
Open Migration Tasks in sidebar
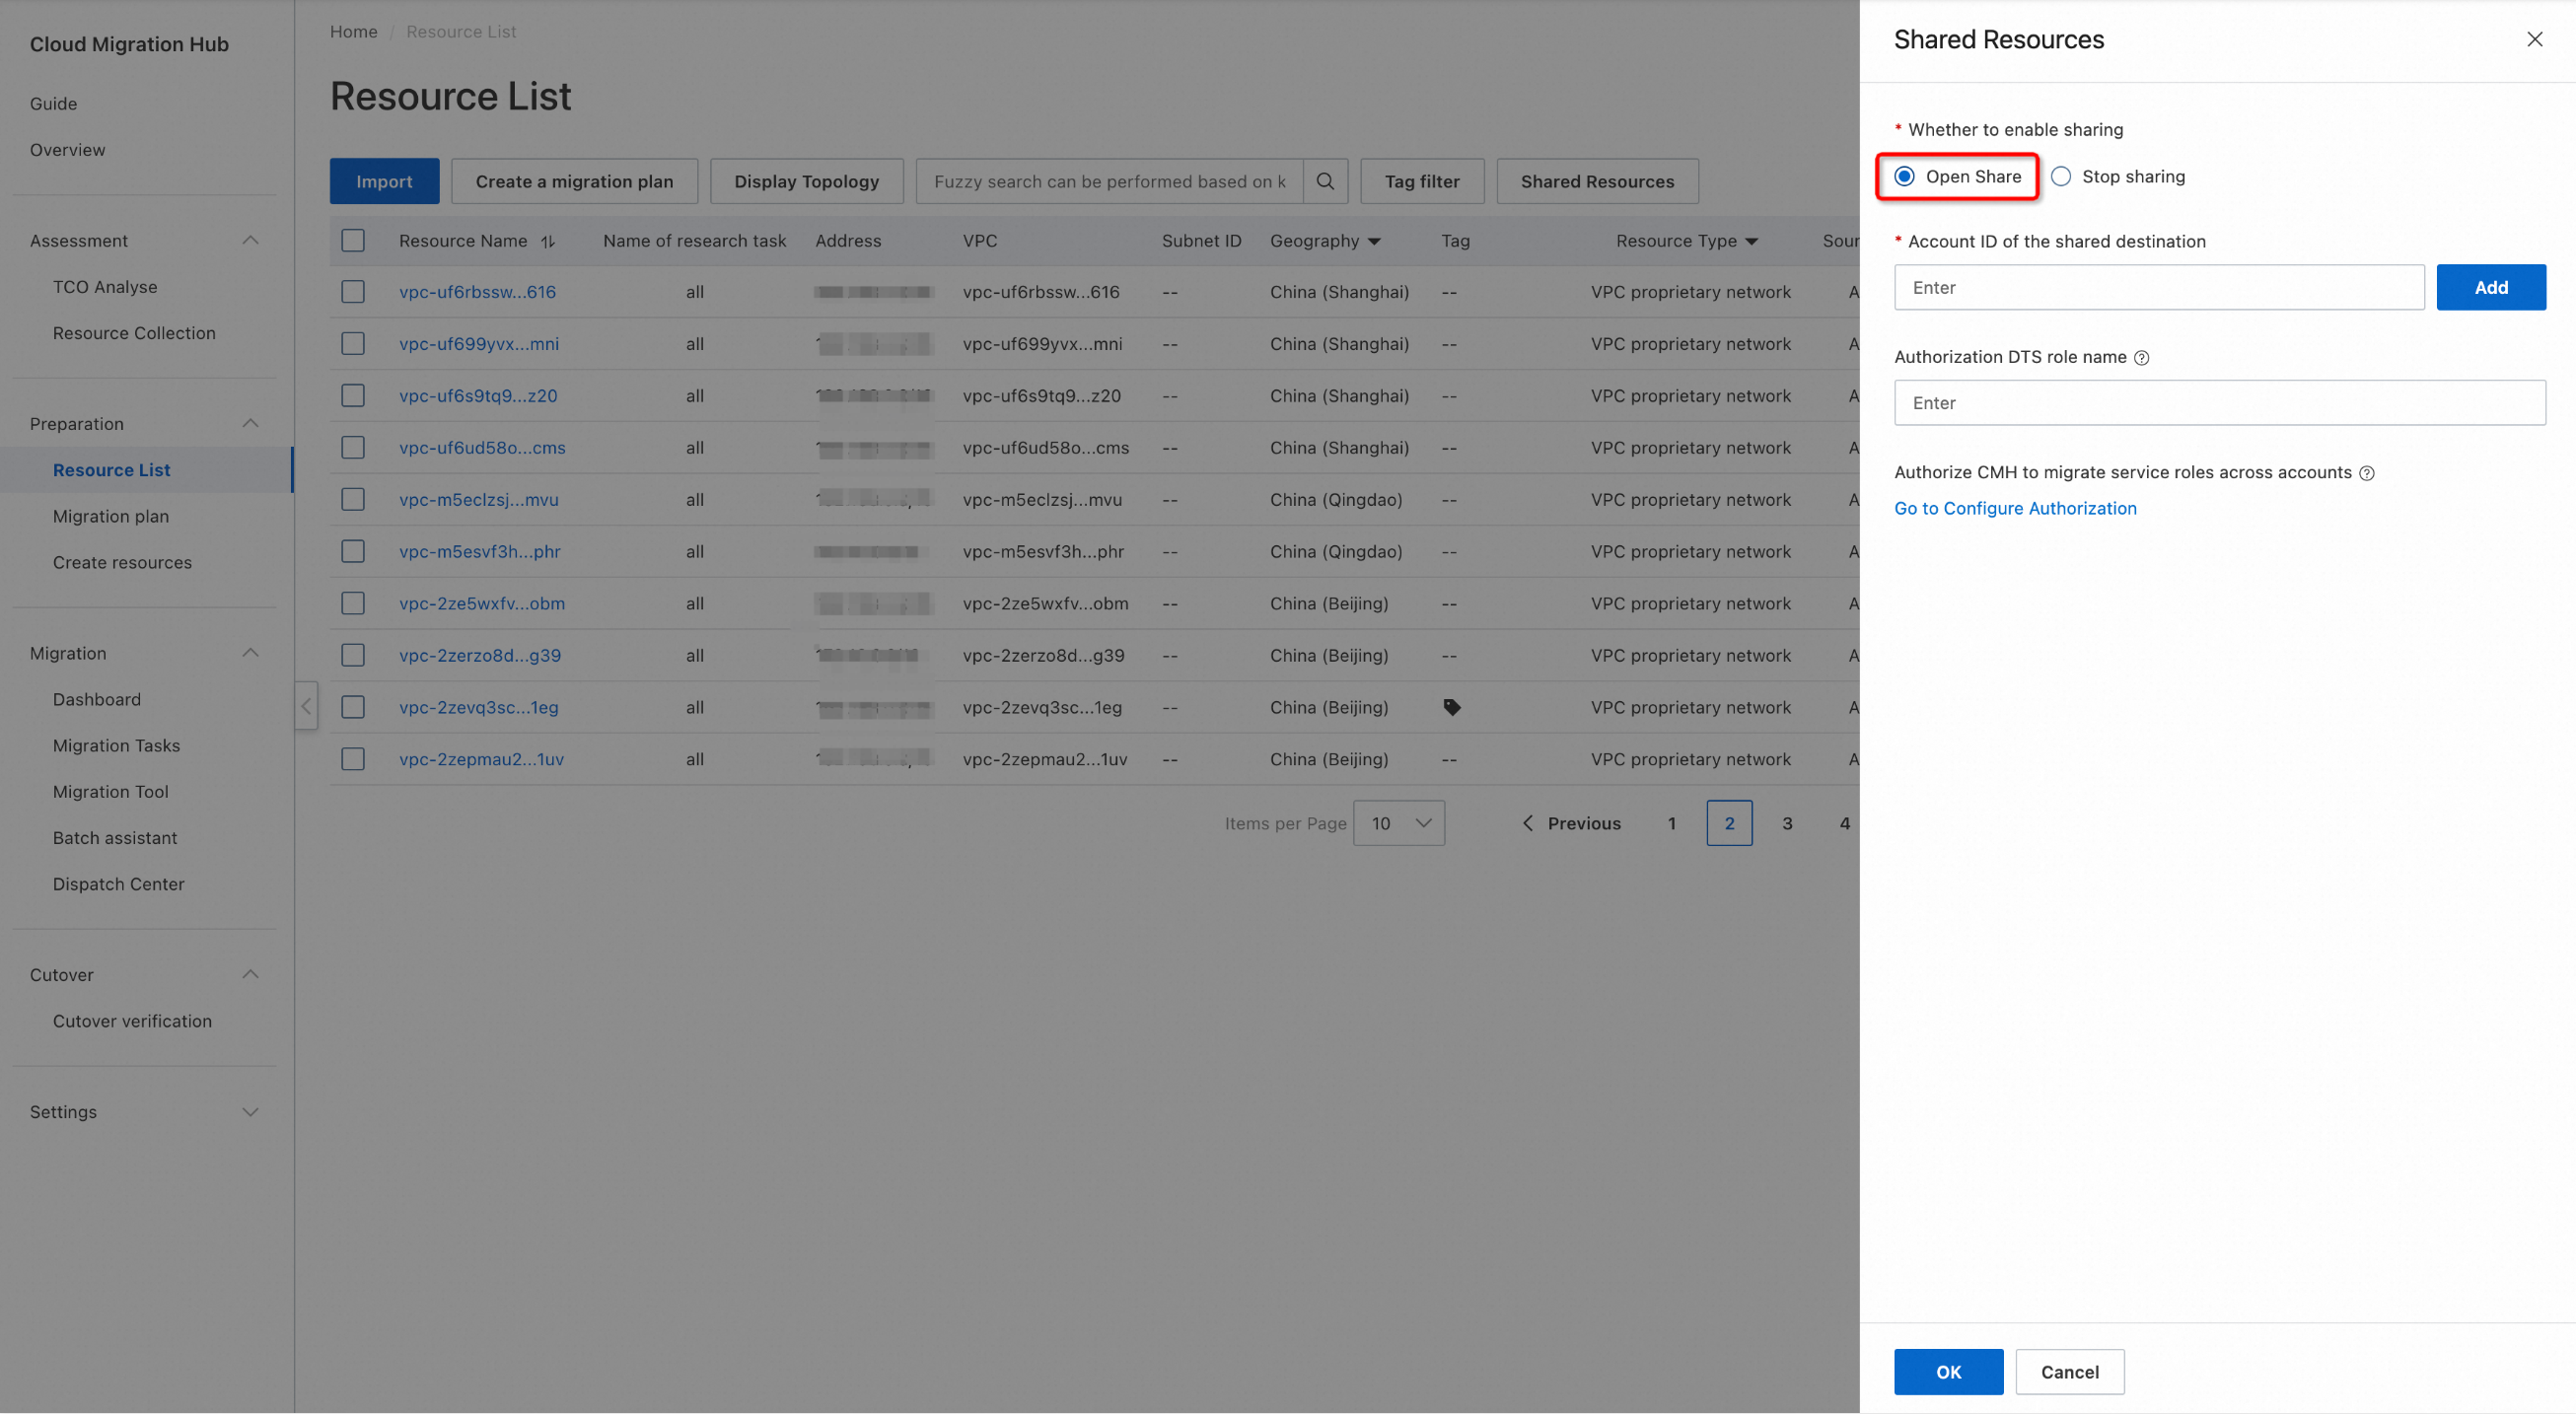[116, 745]
